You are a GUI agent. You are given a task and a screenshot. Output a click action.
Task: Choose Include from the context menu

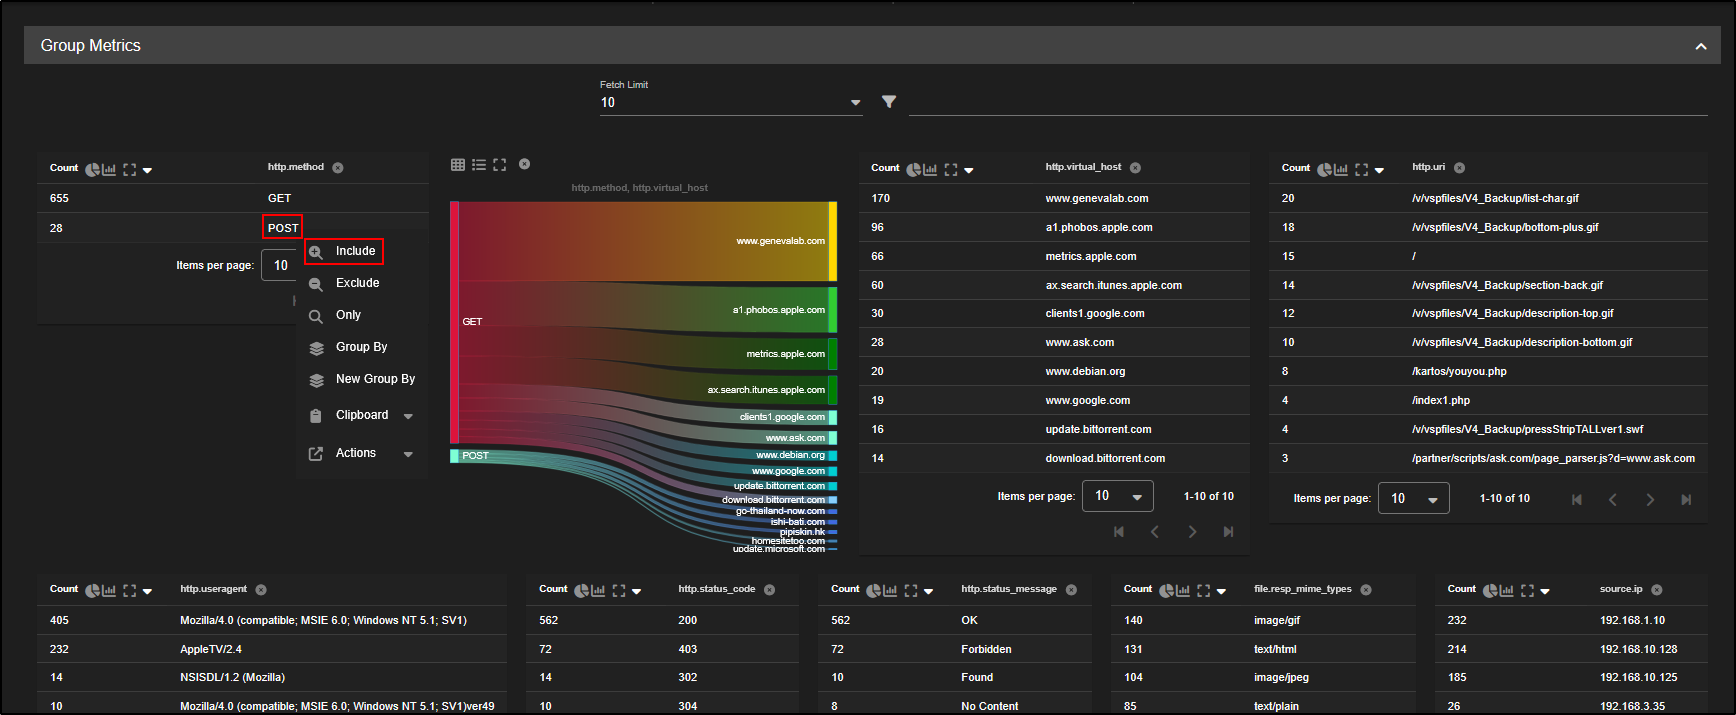[x=355, y=251]
